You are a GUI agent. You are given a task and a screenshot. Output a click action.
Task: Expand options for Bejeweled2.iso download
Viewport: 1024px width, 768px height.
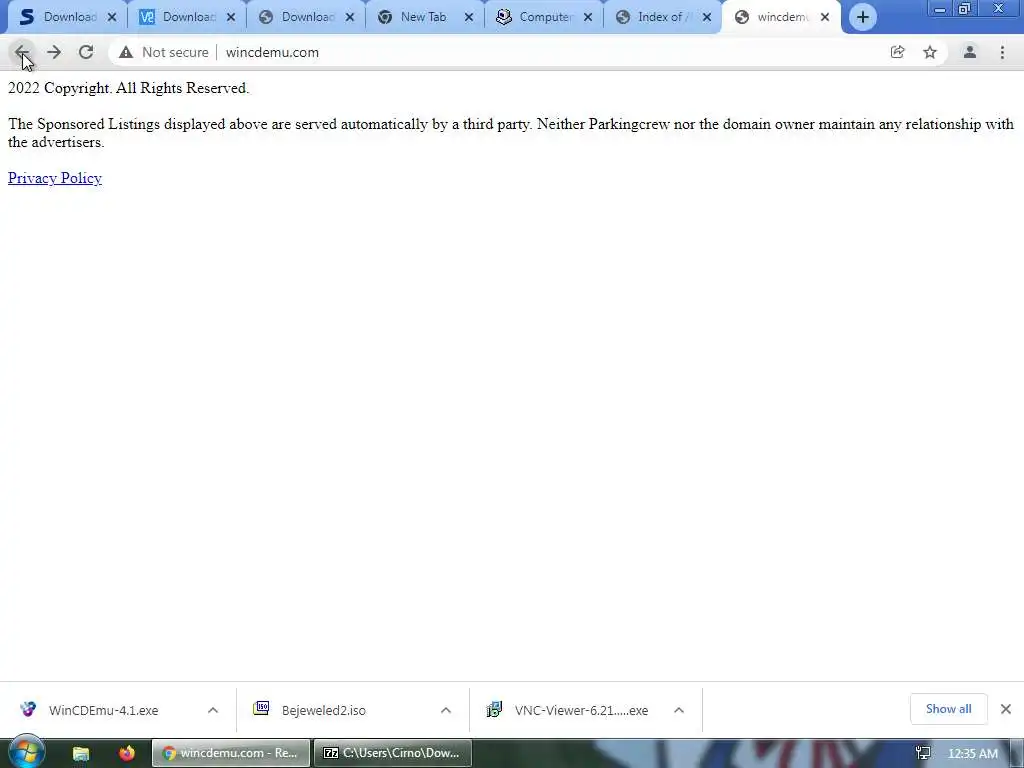(446, 710)
